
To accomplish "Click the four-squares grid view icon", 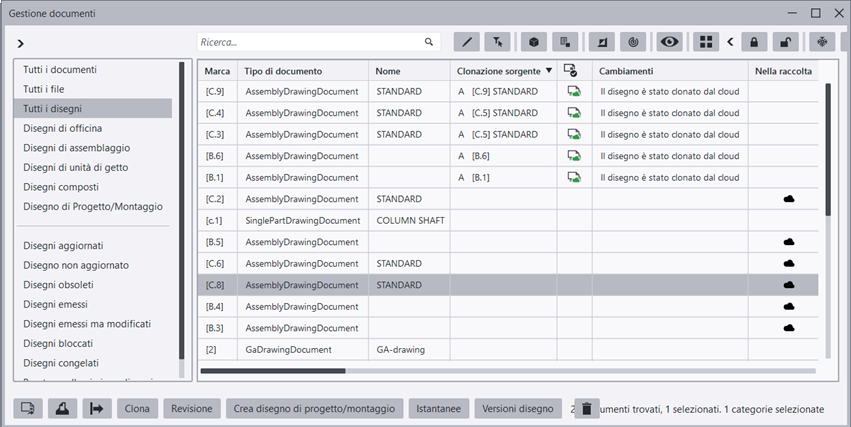I will (706, 42).
